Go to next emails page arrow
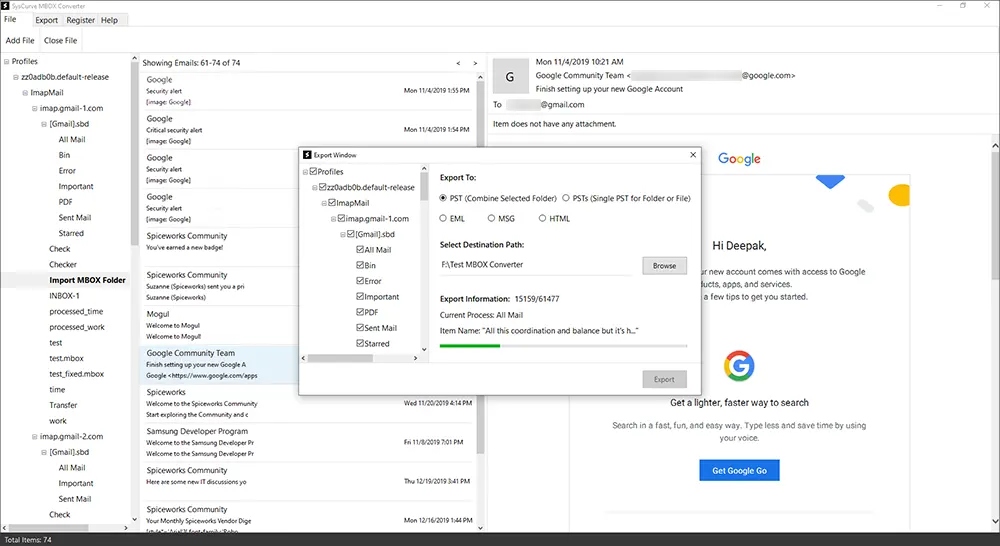The image size is (1000, 546). 475,63
